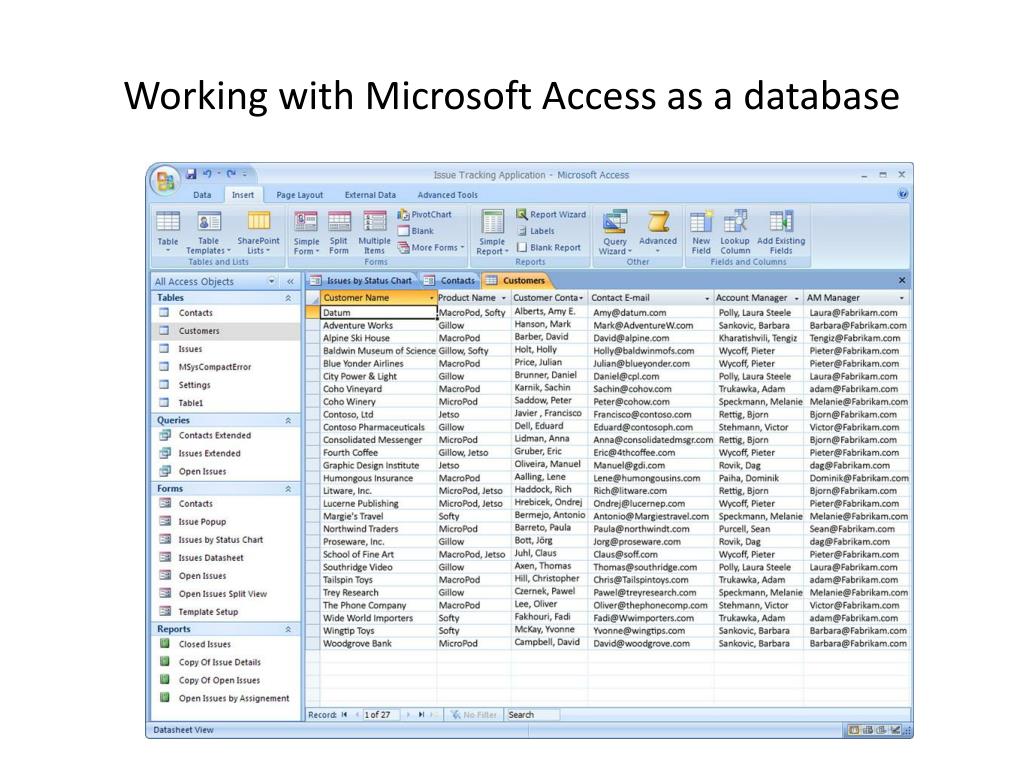Switch to the Page Layout ribbon tab
Screen dimensions: 1024x768
pos(299,195)
